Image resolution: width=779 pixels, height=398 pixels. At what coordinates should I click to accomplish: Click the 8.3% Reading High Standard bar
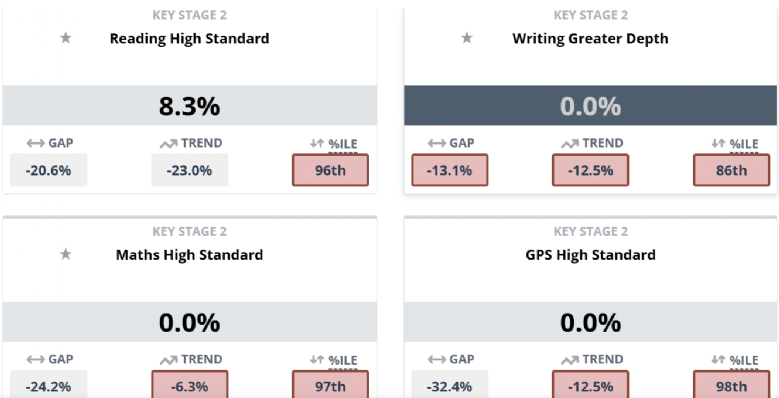pyautogui.click(x=190, y=105)
